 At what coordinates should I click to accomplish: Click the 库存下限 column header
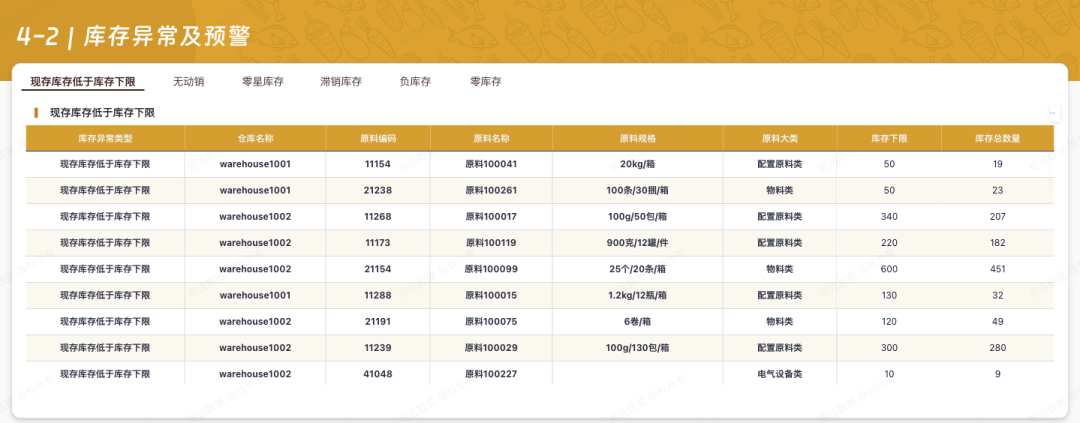coord(889,138)
